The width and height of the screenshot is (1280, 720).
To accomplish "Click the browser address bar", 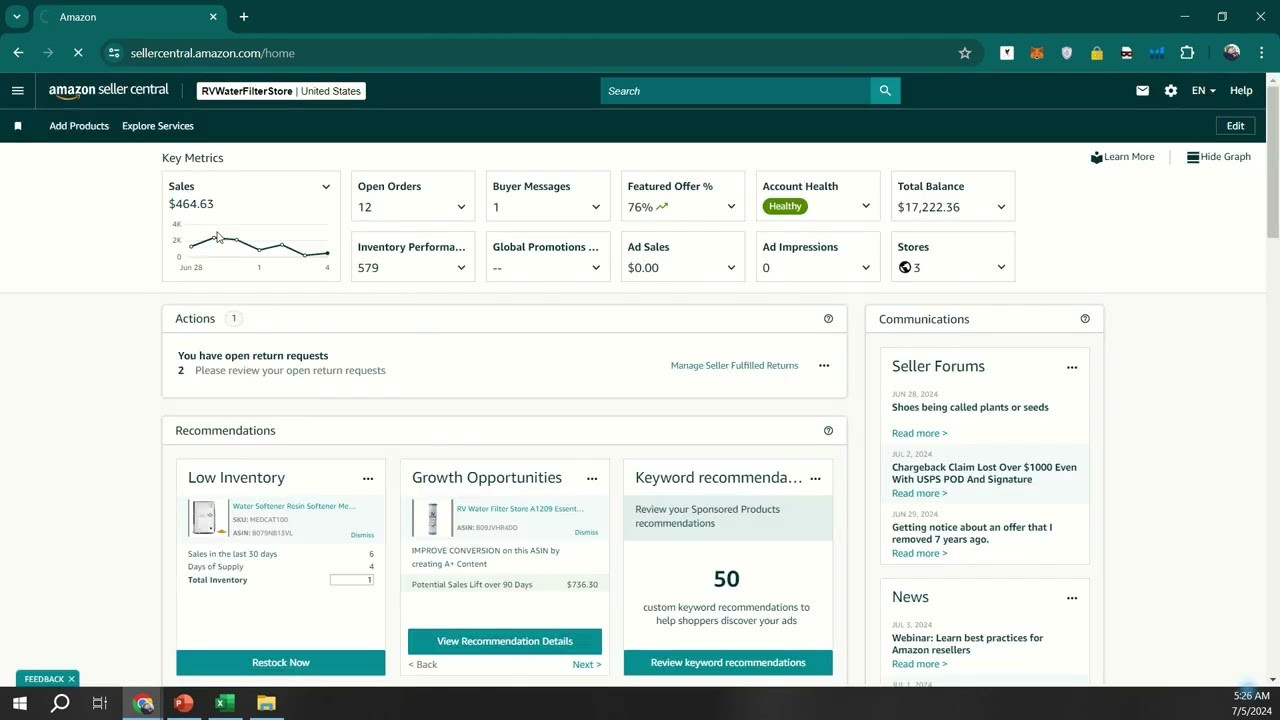I will click(540, 53).
